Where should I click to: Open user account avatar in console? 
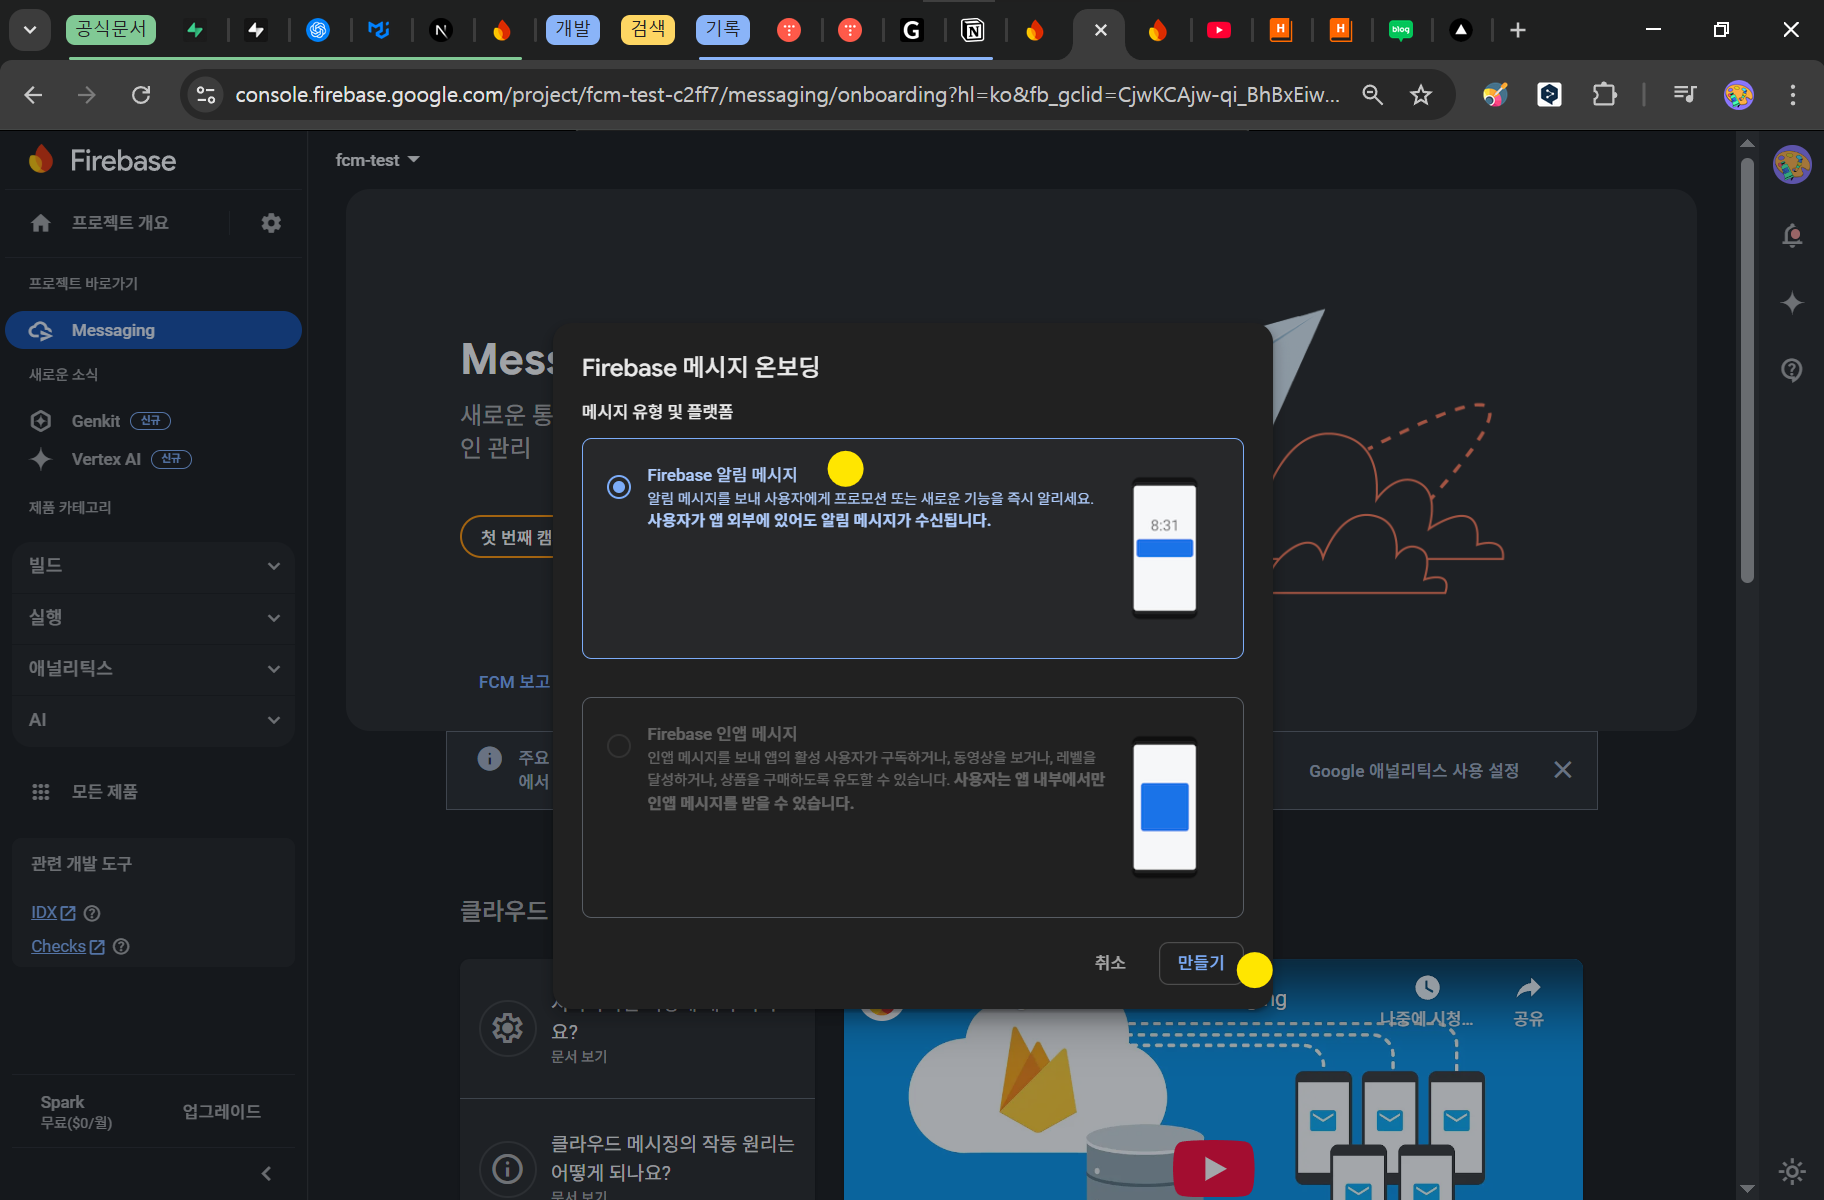tap(1792, 165)
